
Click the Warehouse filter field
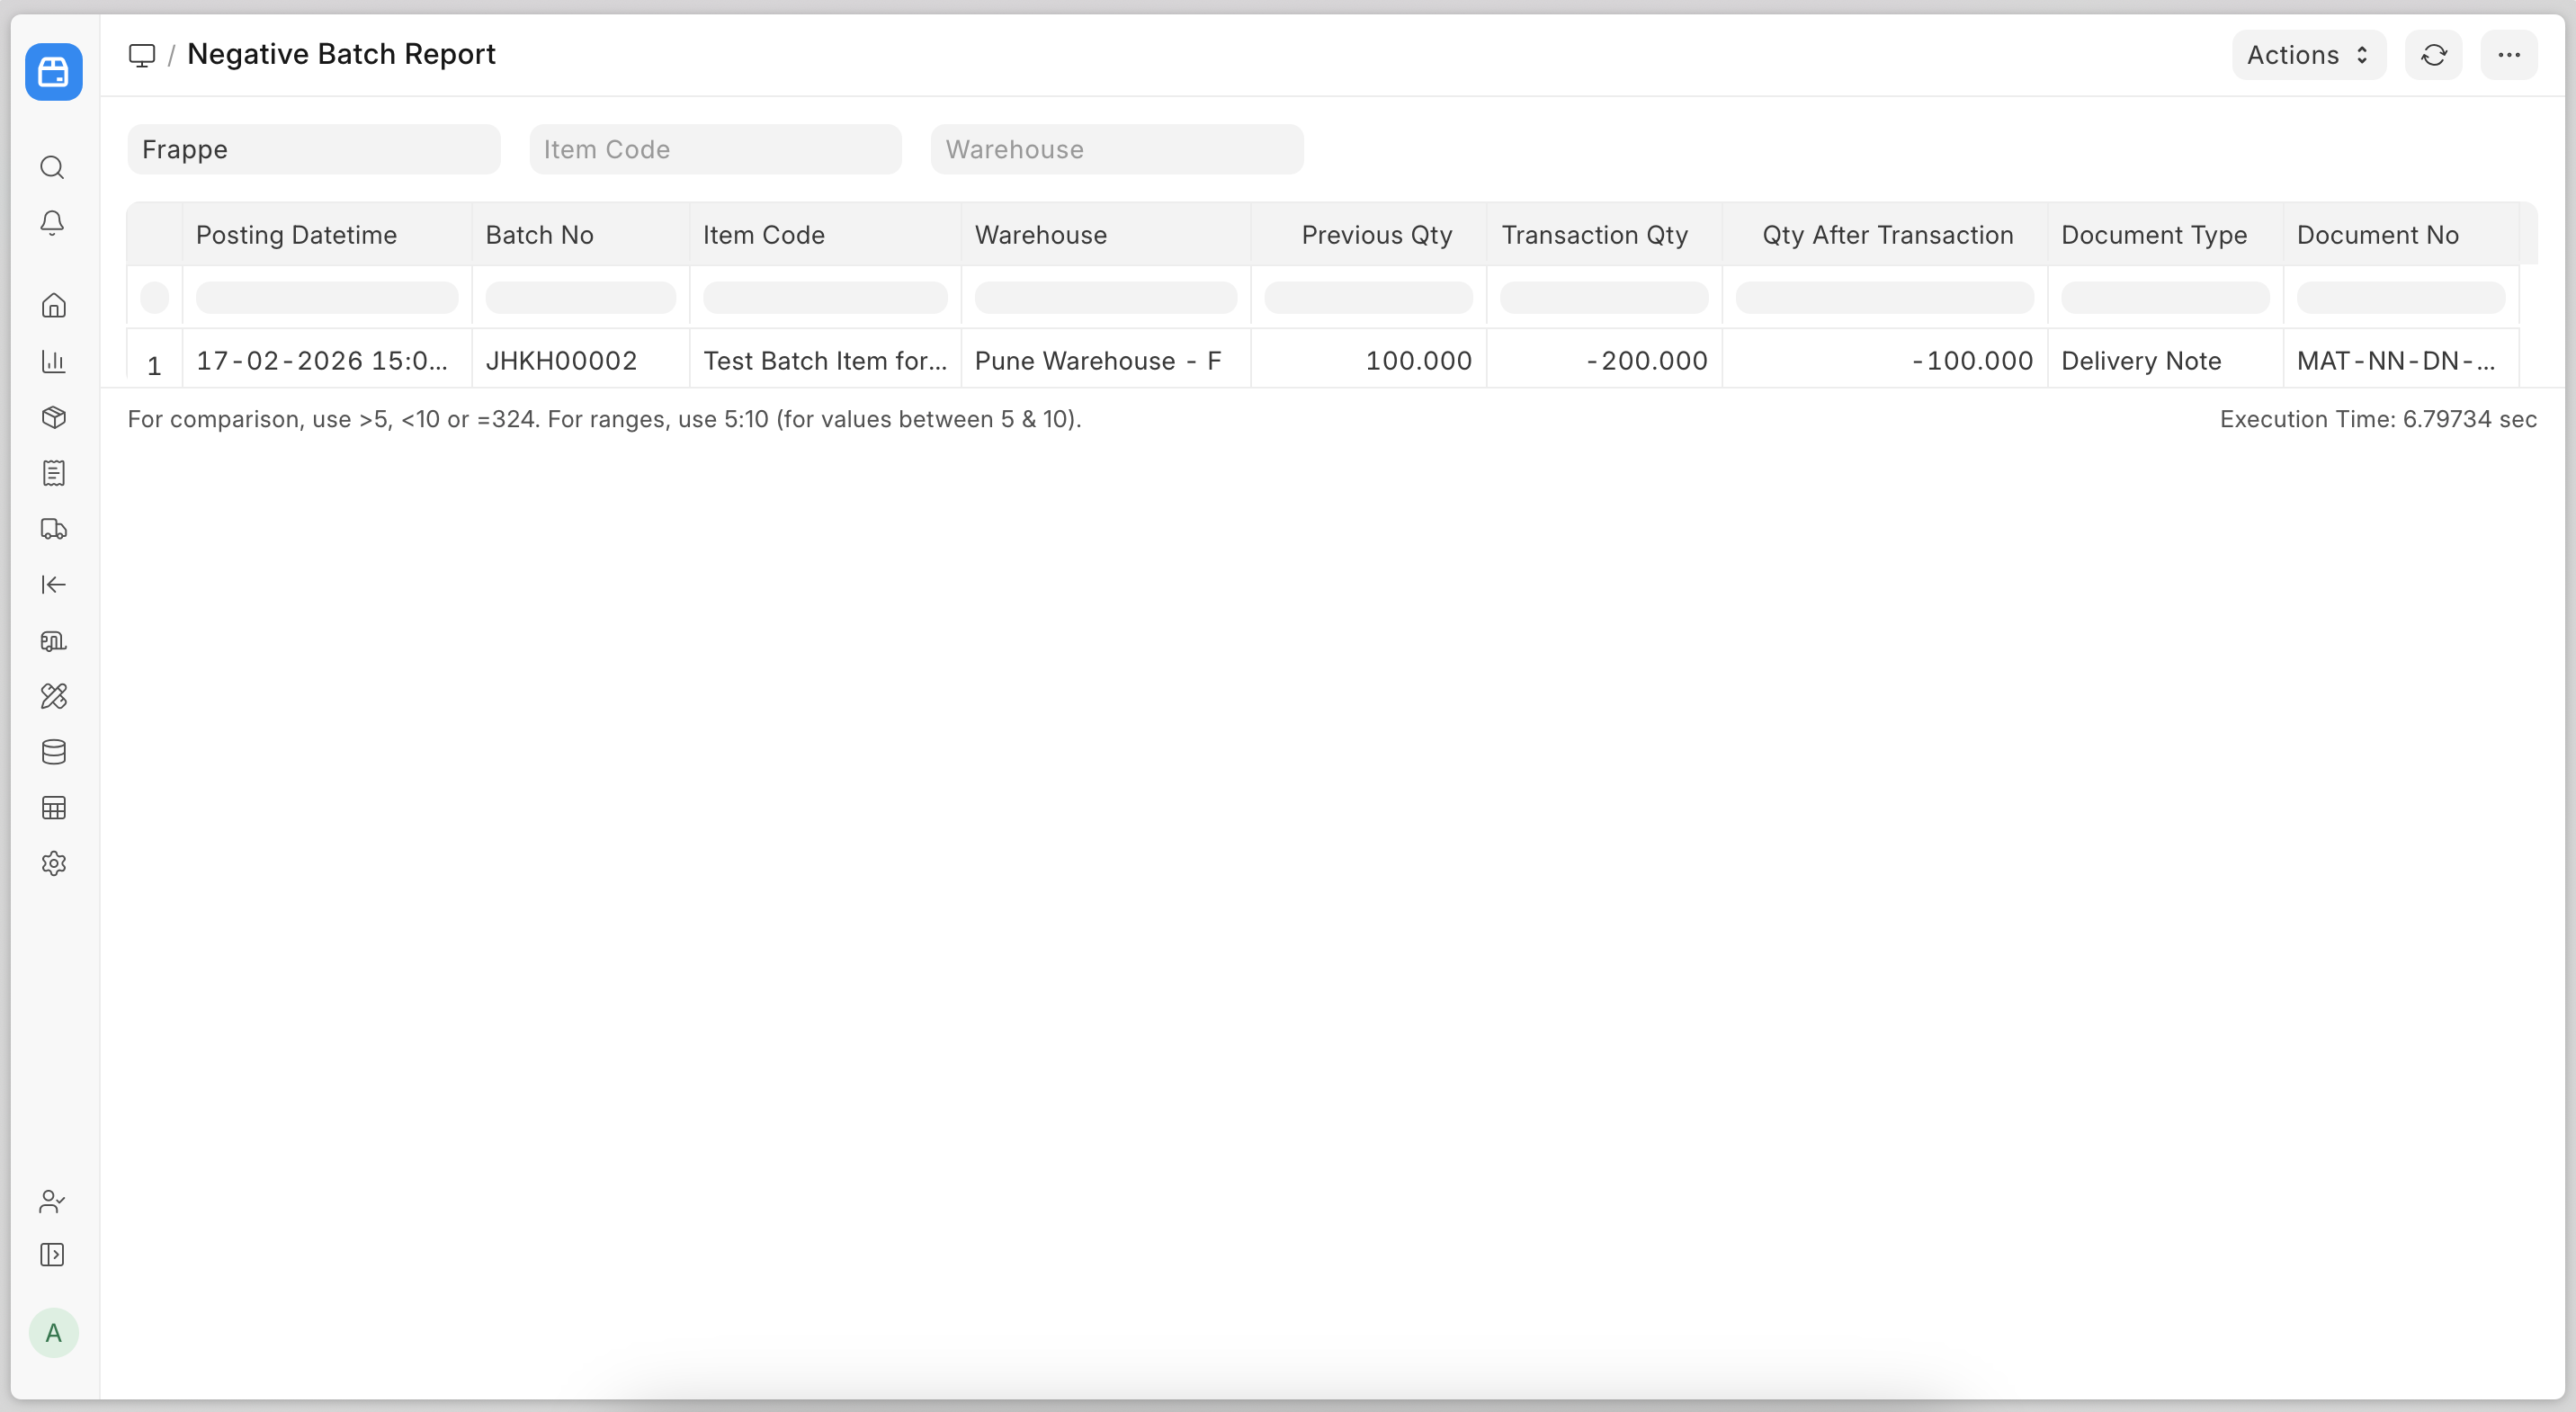[1116, 149]
